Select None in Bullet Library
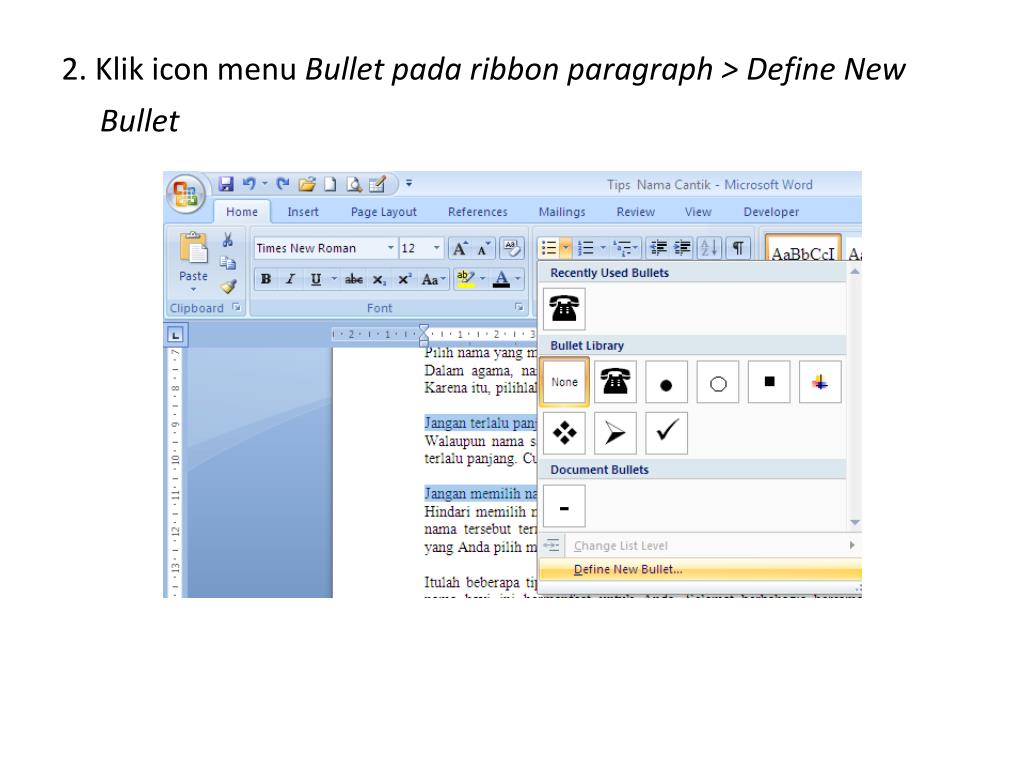 coord(564,382)
